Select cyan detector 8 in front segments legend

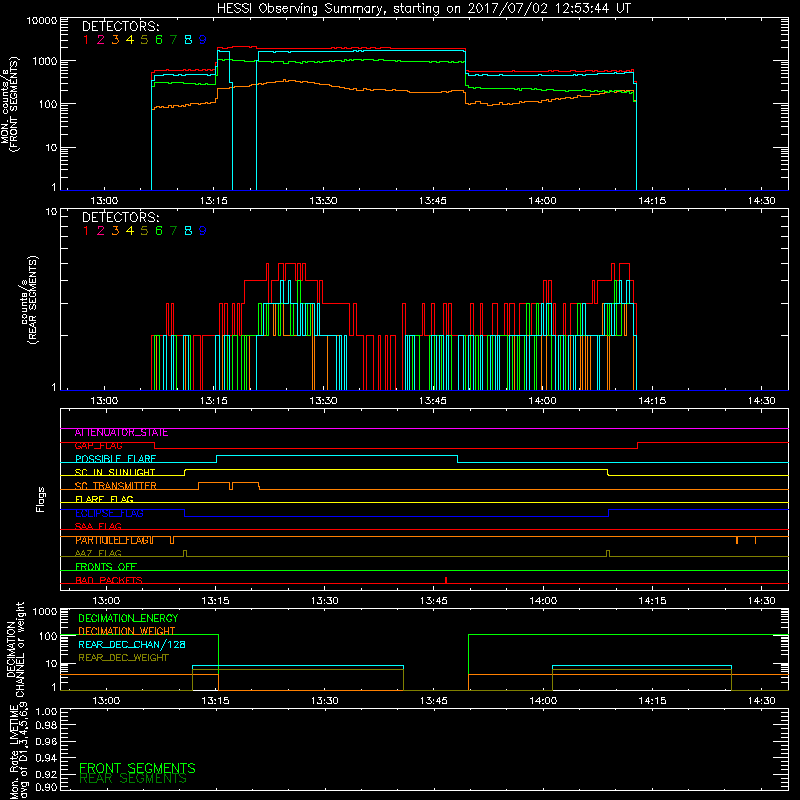[188, 40]
